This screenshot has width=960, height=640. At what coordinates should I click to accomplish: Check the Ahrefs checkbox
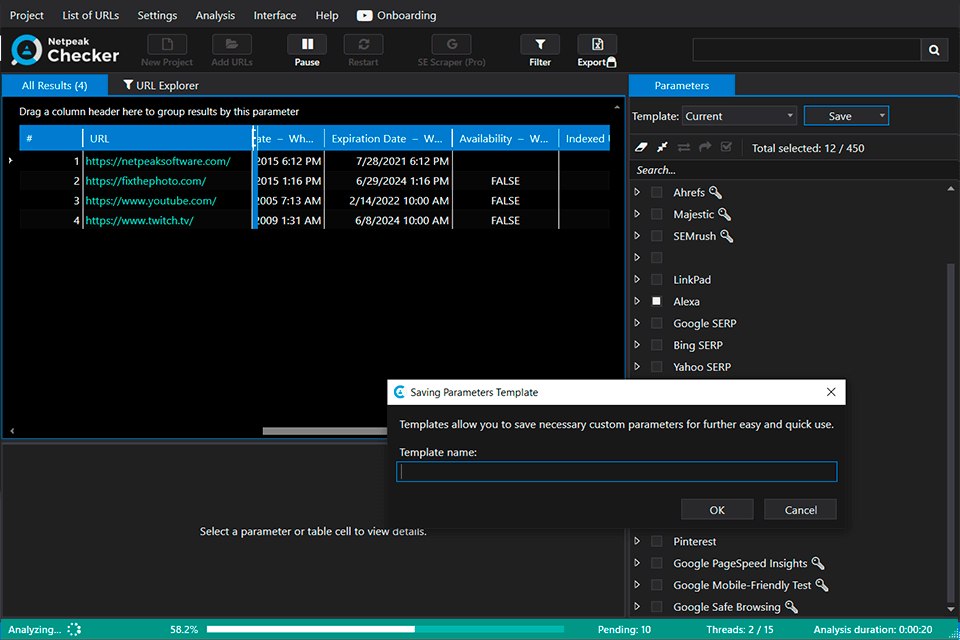pos(657,192)
